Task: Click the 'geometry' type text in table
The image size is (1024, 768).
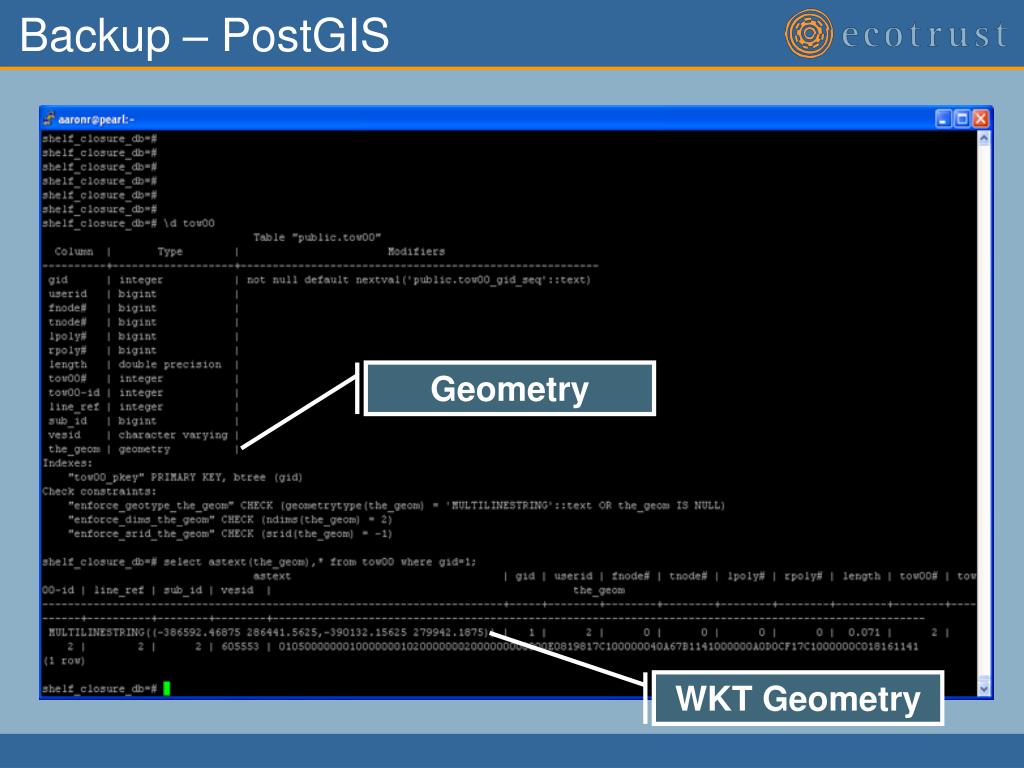Action: [144, 449]
